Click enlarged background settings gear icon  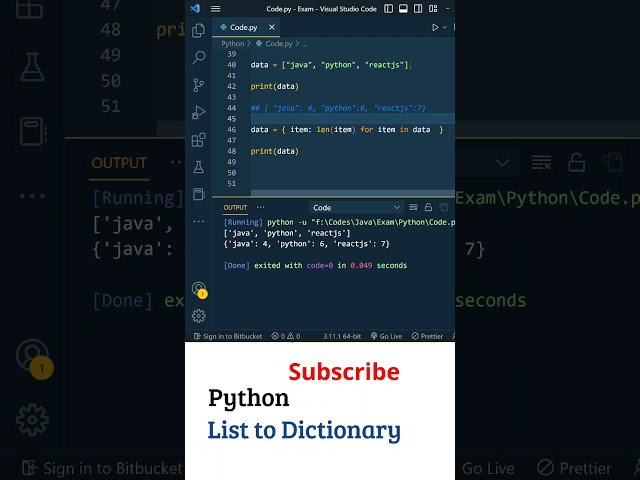[x=32, y=420]
